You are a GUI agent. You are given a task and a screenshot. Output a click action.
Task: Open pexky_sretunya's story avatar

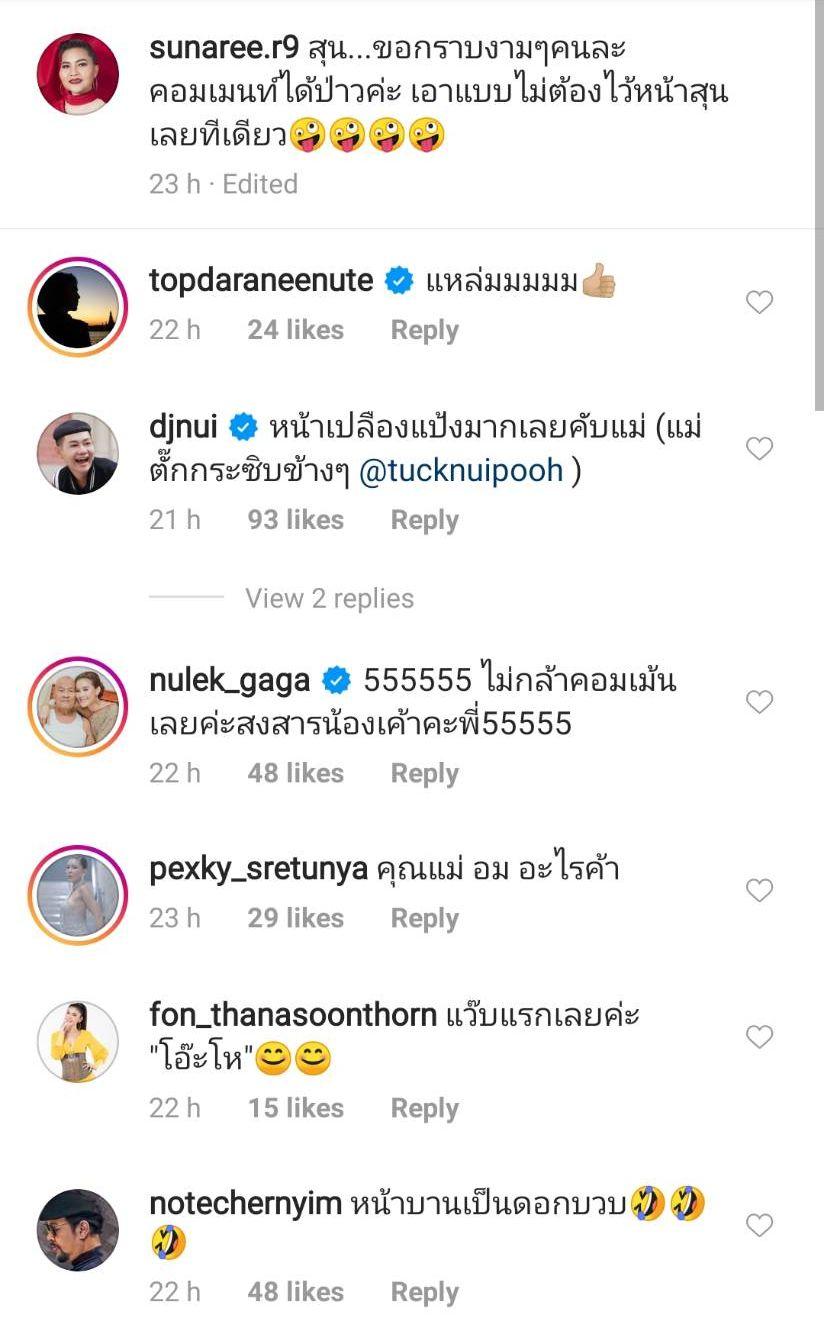pyautogui.click(x=78, y=894)
